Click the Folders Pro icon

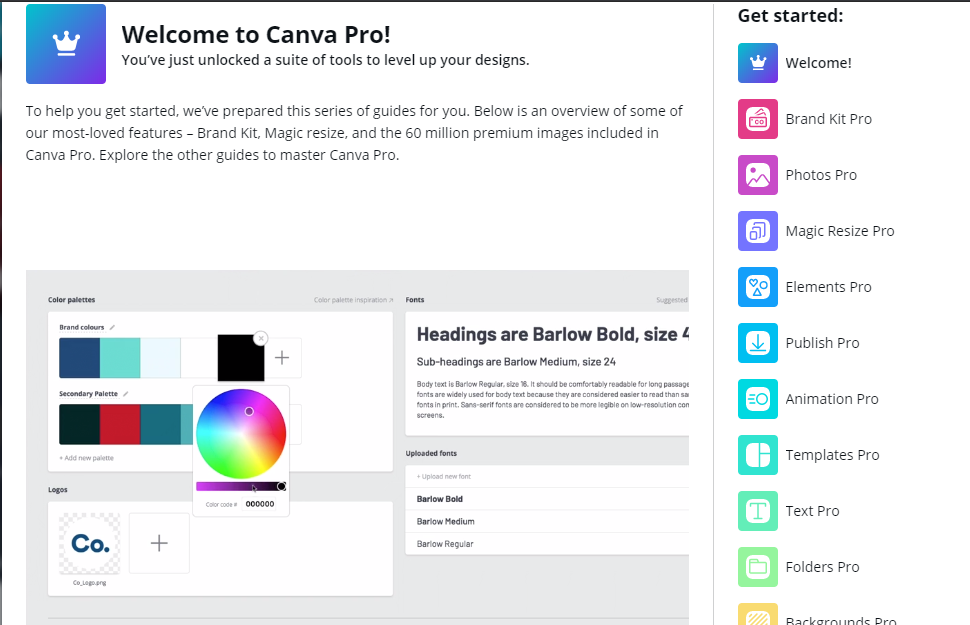[757, 567]
